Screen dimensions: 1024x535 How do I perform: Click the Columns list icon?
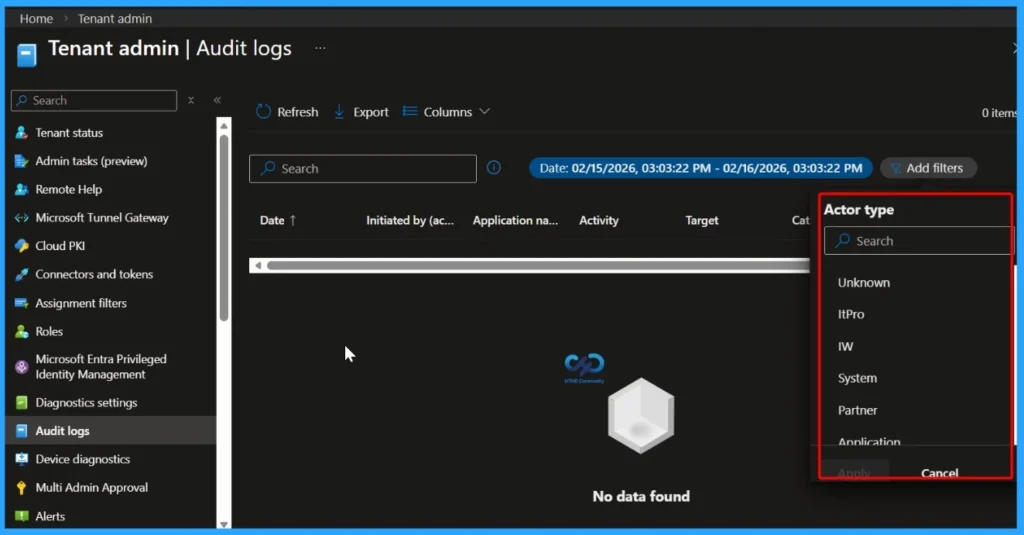click(x=409, y=111)
